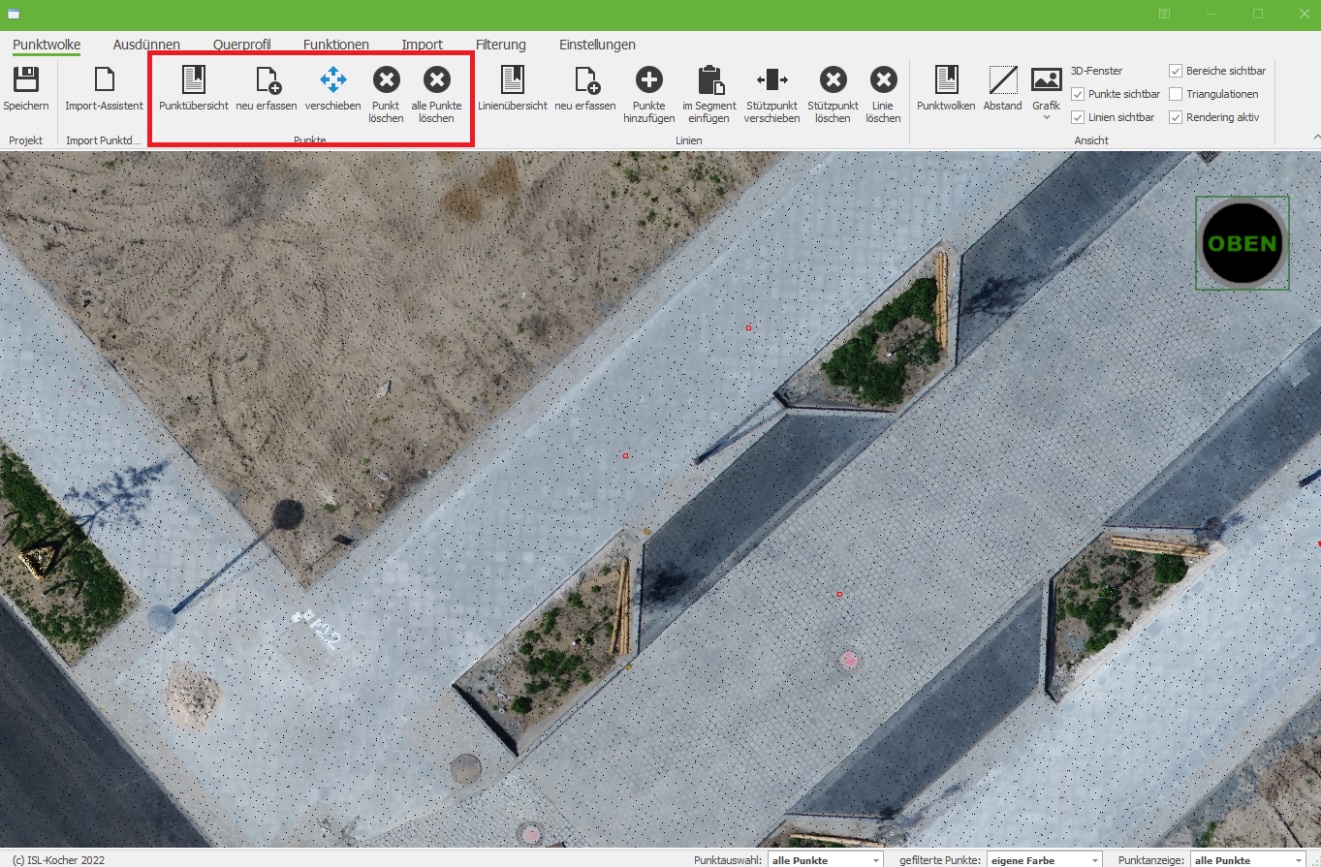Enable the Triangulationen checkbox
Viewport: 1321px width, 867px height.
[1176, 94]
